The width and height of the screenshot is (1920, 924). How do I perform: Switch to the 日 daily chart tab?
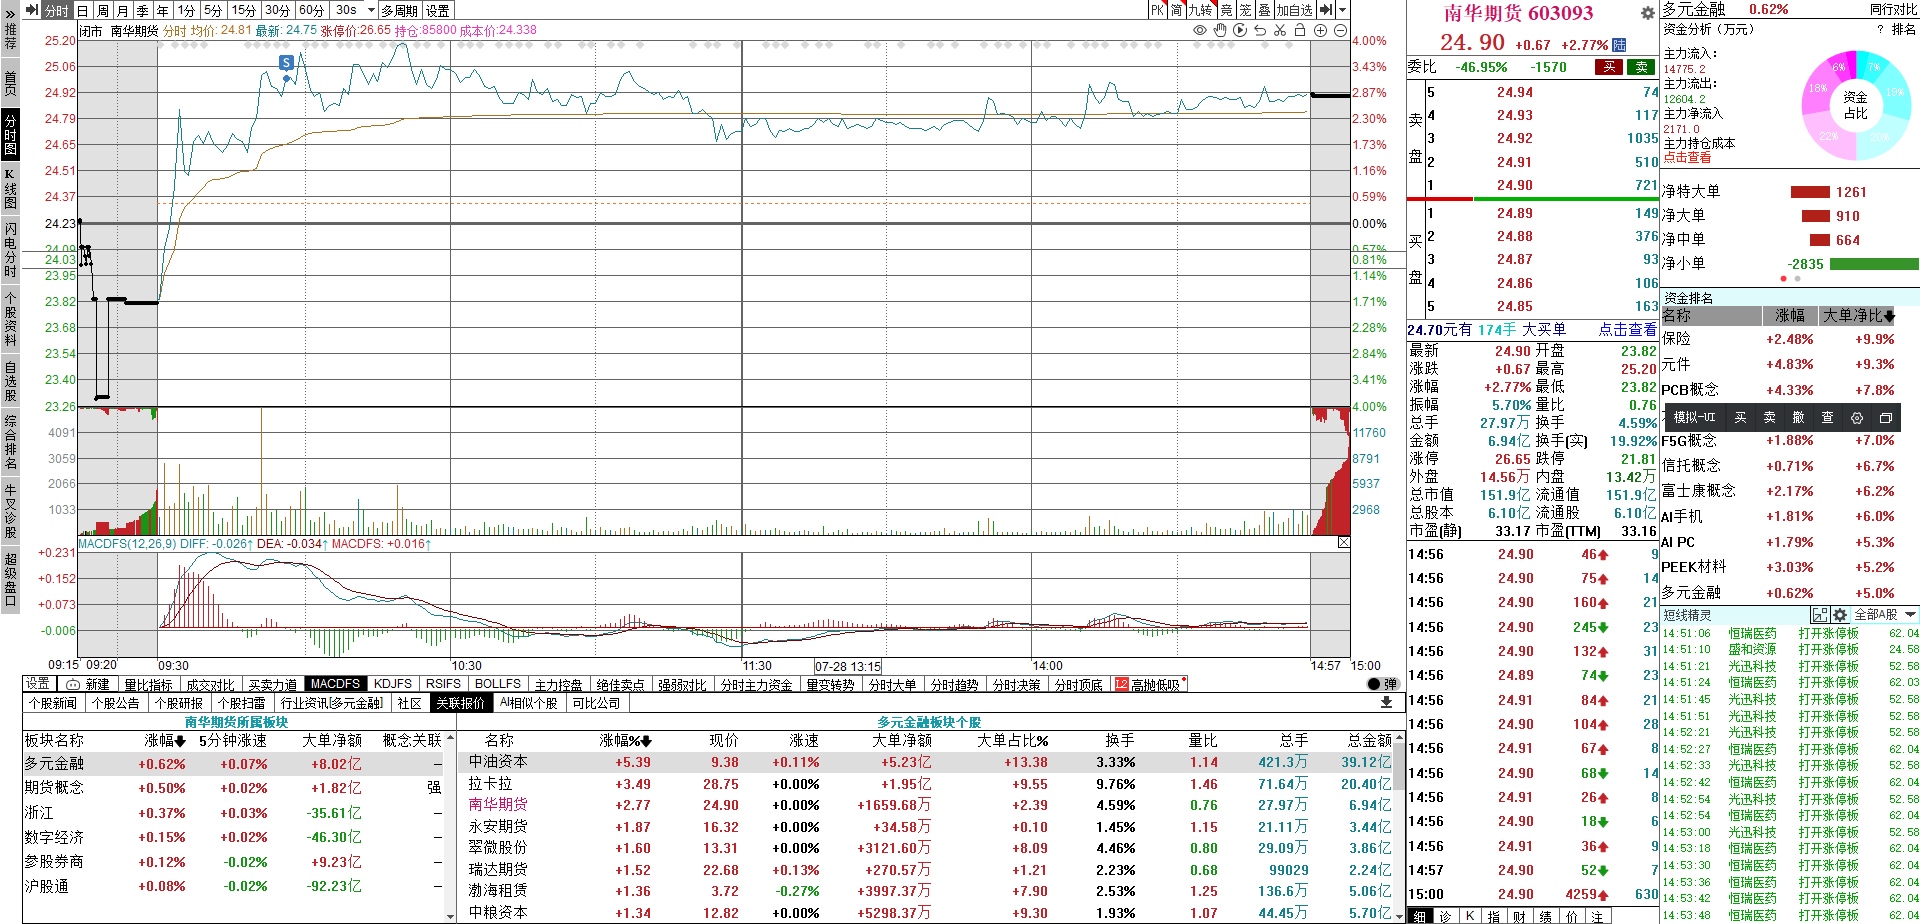coord(83,10)
